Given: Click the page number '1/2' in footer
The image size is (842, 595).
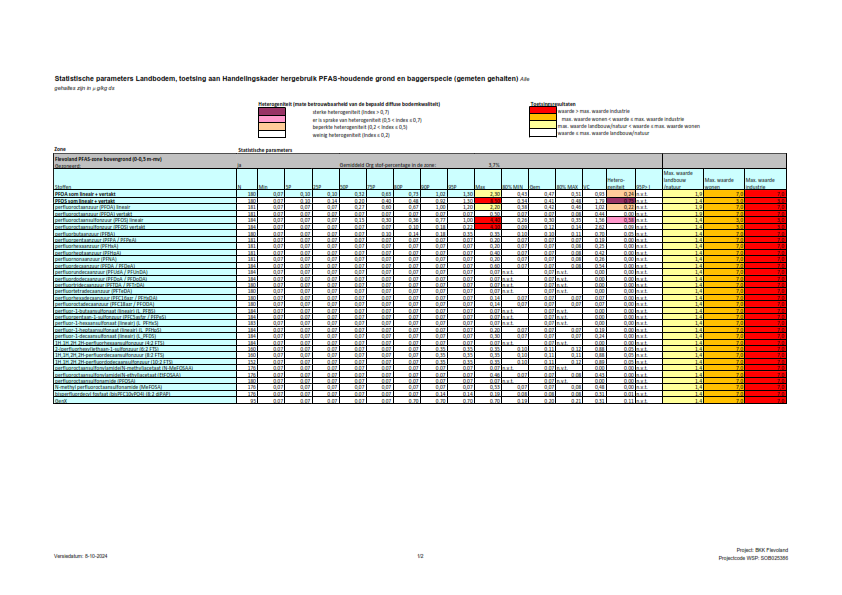Looking at the screenshot, I should (x=421, y=554).
